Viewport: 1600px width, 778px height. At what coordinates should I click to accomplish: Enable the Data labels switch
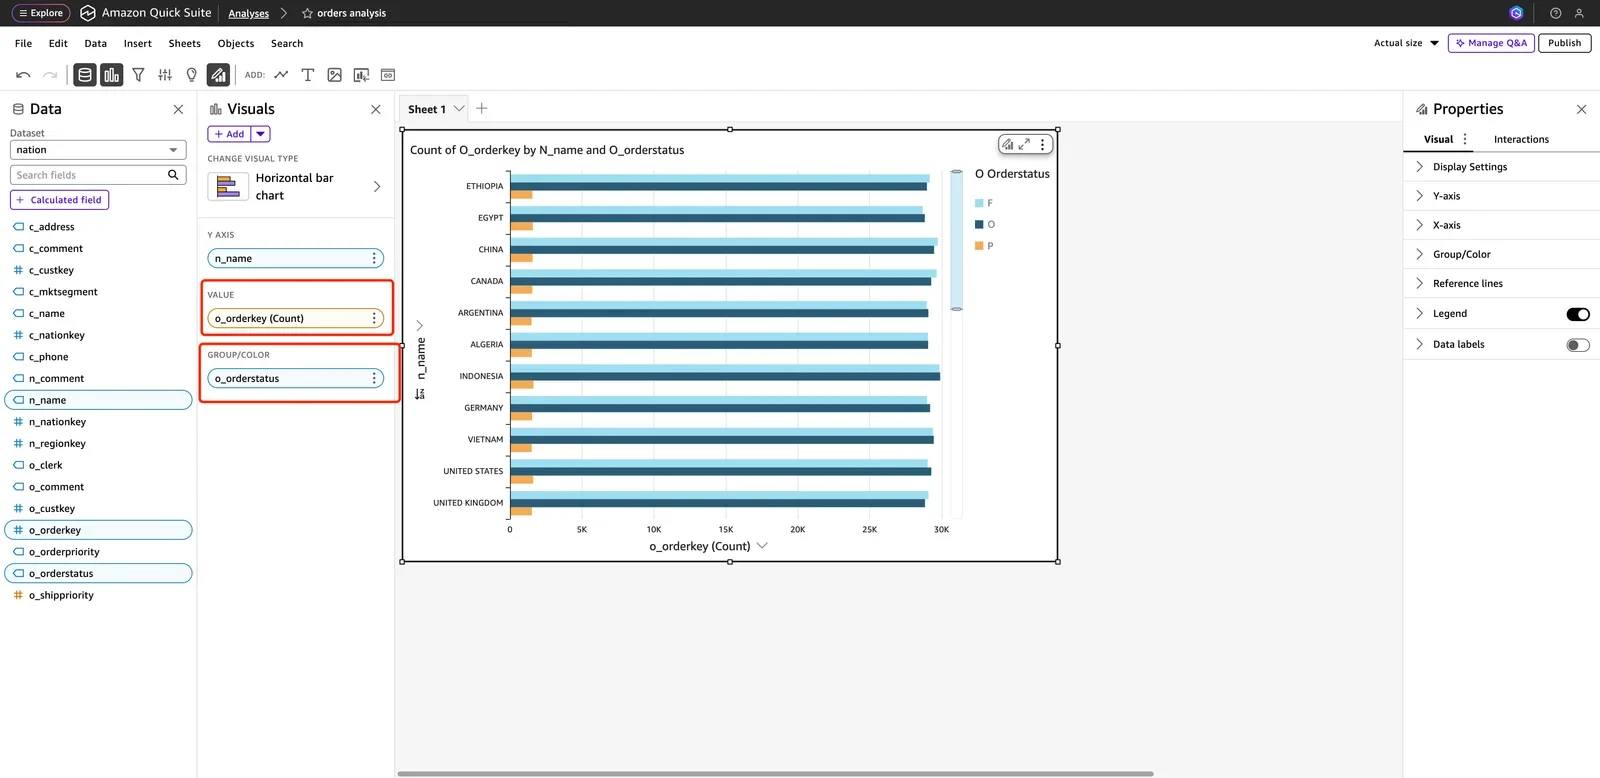(1578, 345)
